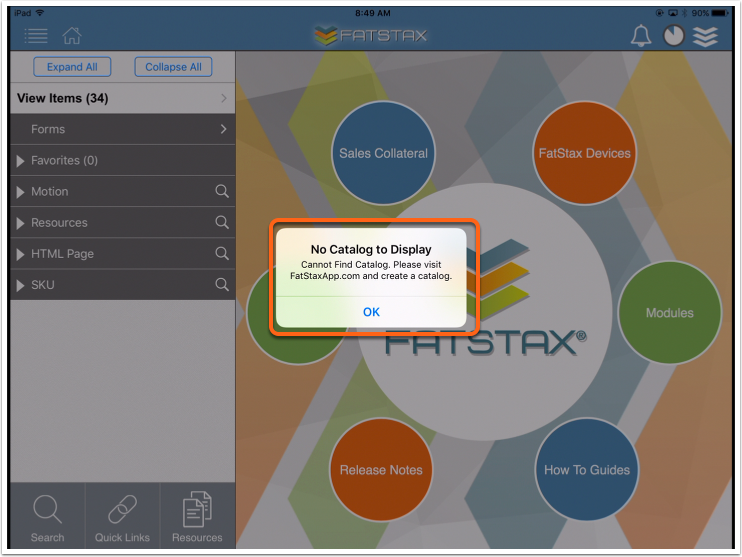Tap the AirPlay status icon
The height and width of the screenshot is (557, 742).
pos(672,13)
